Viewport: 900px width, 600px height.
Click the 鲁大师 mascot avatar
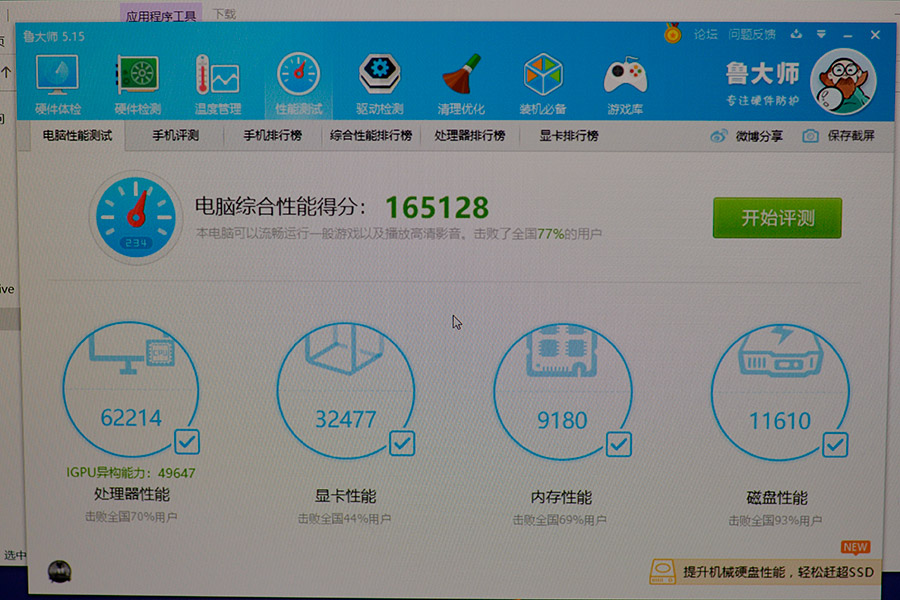tap(843, 82)
